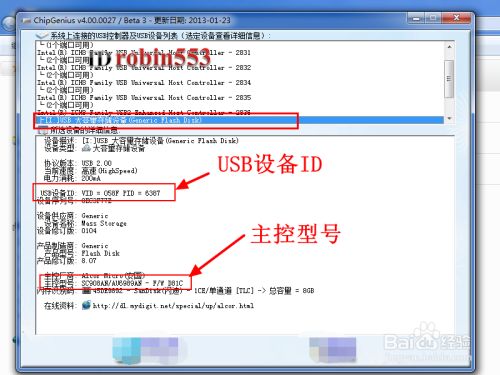Click the scroll down arrow of device list
This screenshot has width=500, height=375.
(449, 119)
